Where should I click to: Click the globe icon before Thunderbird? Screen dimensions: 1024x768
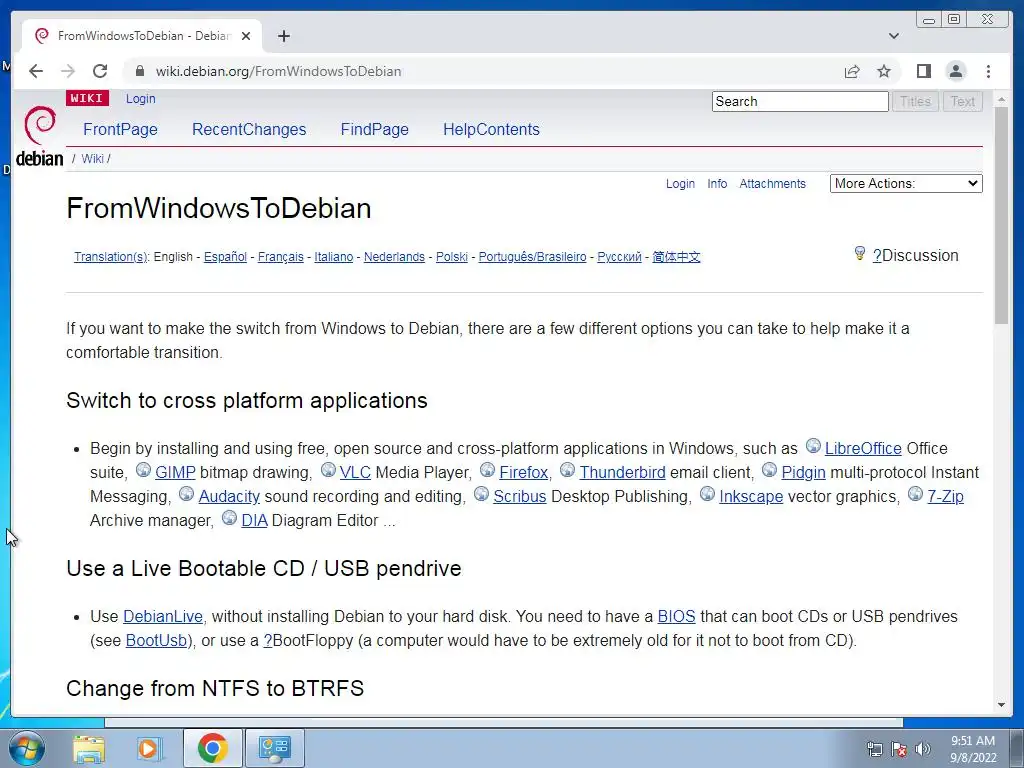coord(568,470)
